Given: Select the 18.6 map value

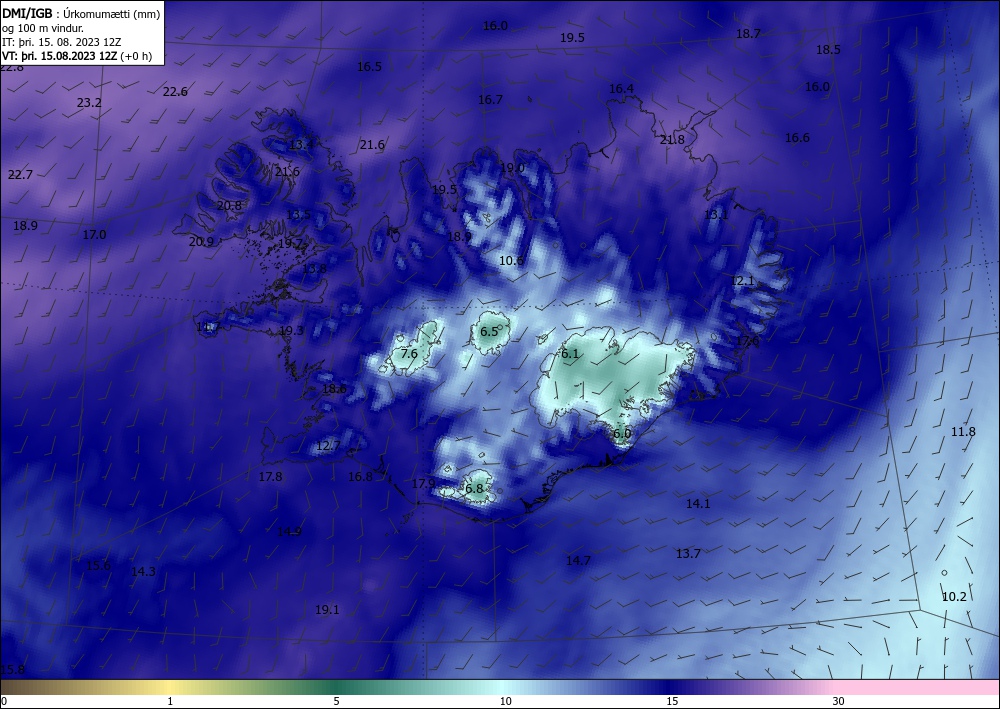Looking at the screenshot, I should coord(334,389).
